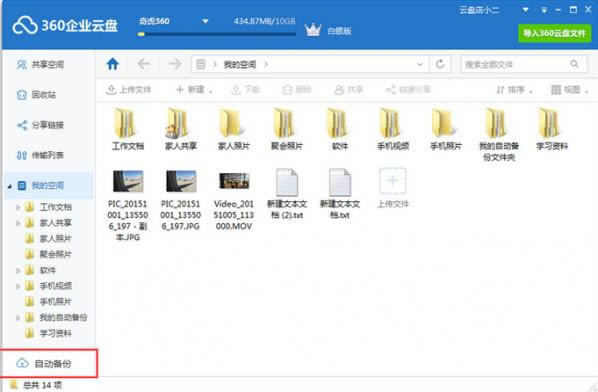Screen dimensions: 598x392
Task: Collapse the 我的空间 tree node
Action: (x=10, y=186)
